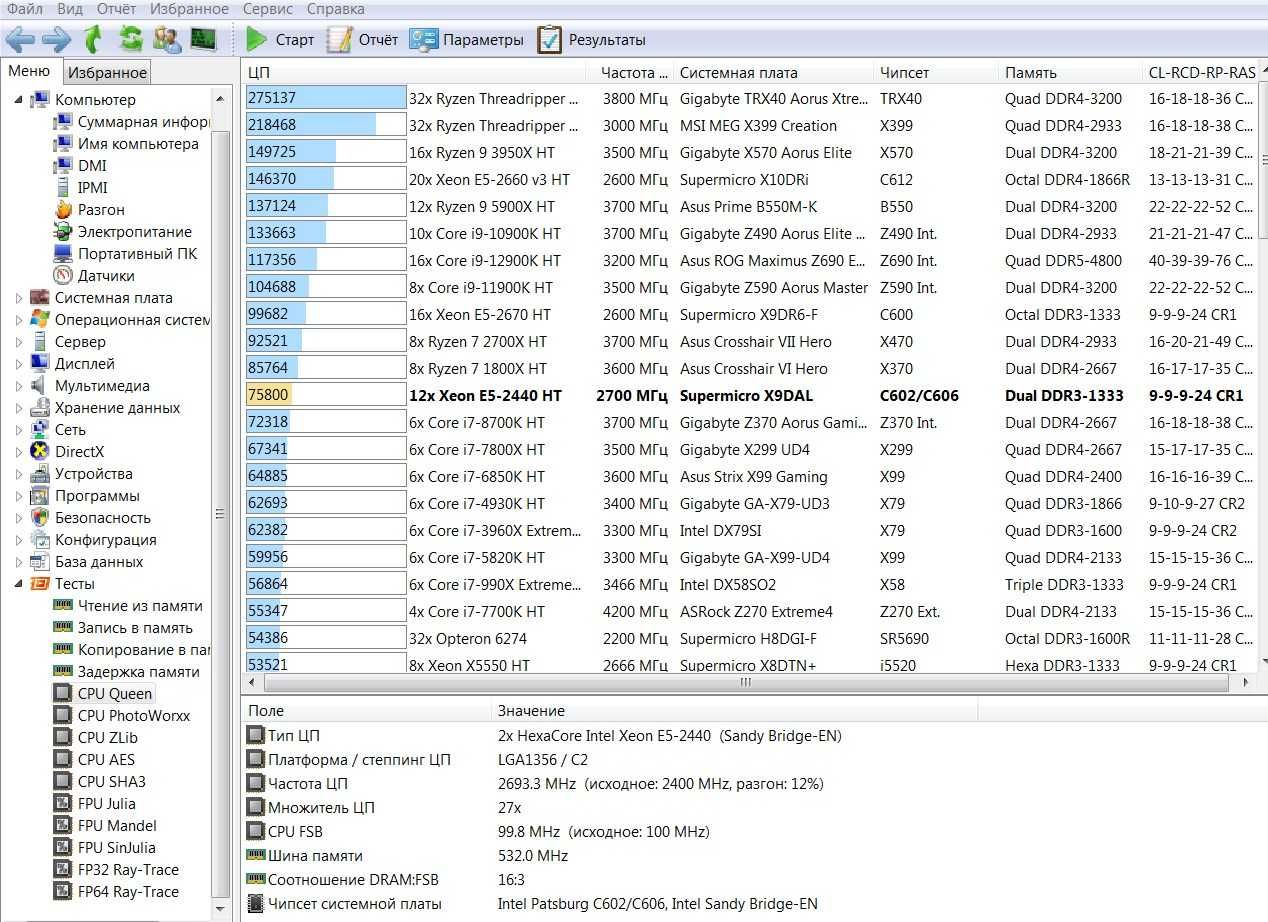Open the Запись в память test
1268x922 pixels.
[x=123, y=628]
